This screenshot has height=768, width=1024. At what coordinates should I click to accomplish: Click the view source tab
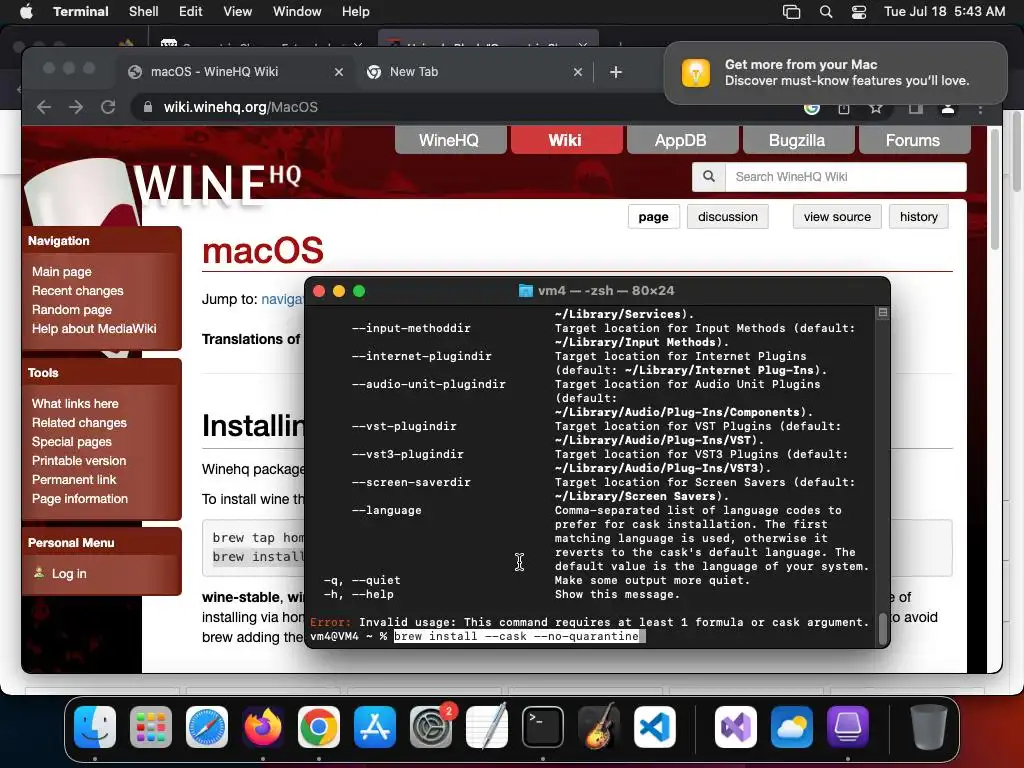837,217
